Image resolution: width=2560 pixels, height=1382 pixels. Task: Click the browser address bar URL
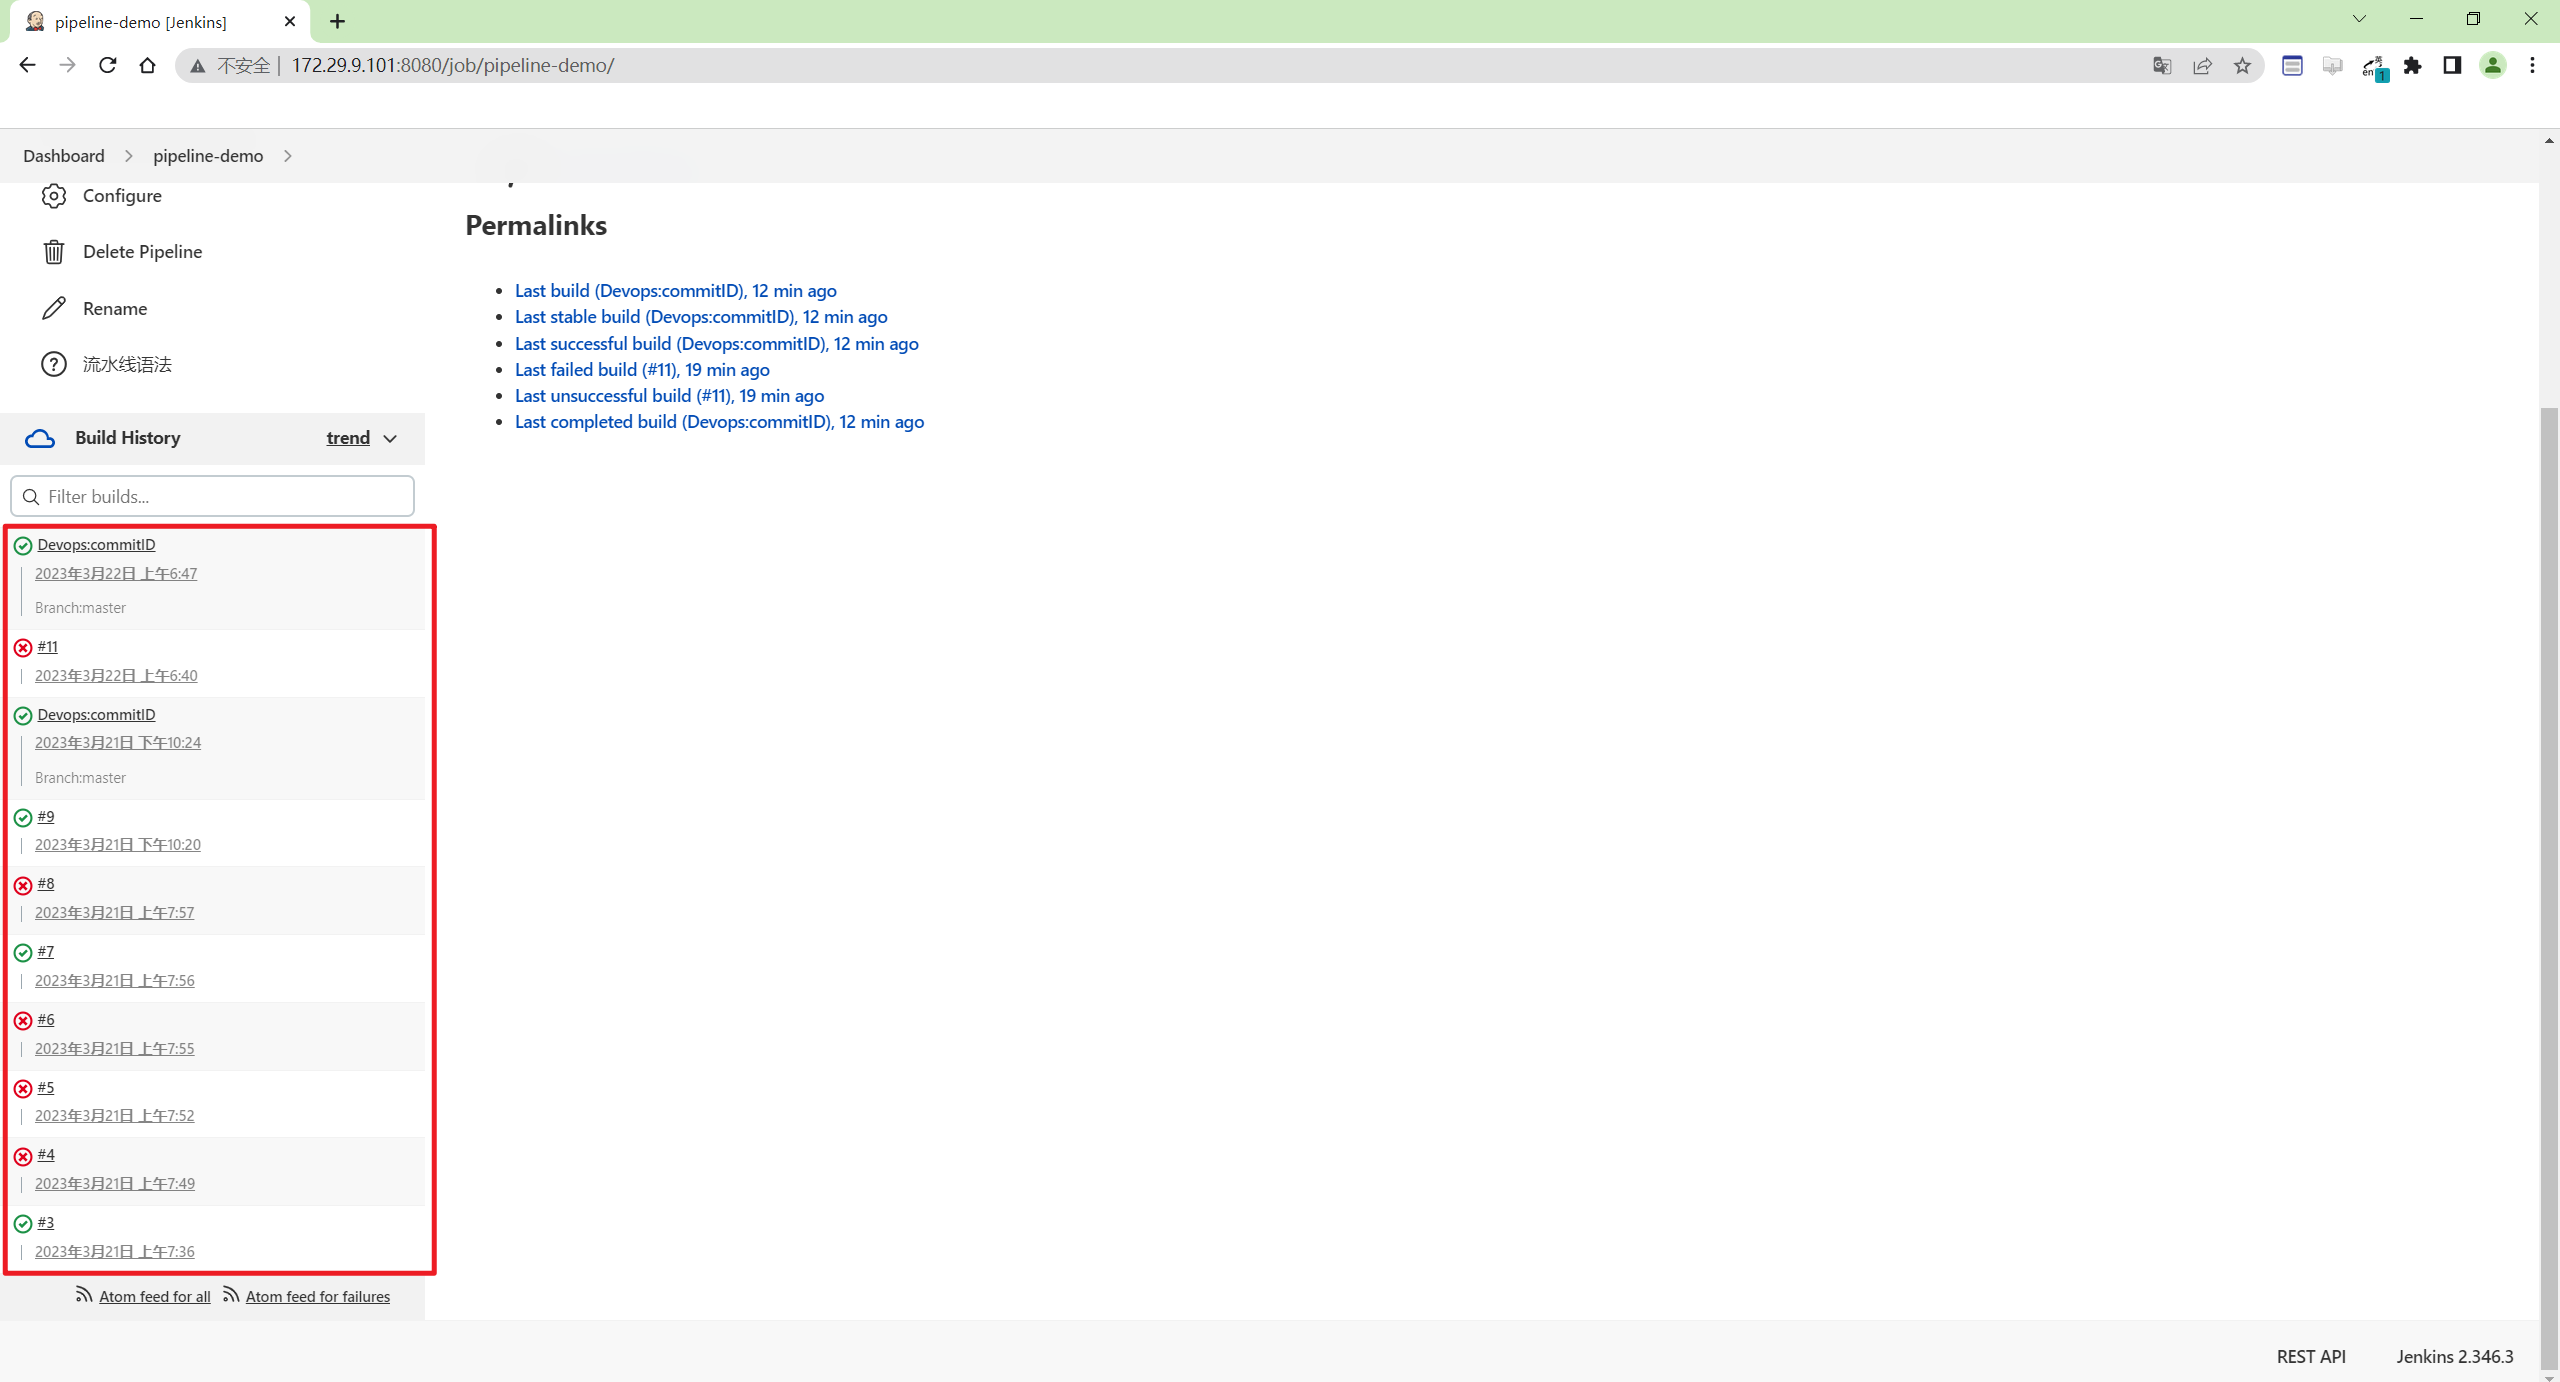[453, 66]
